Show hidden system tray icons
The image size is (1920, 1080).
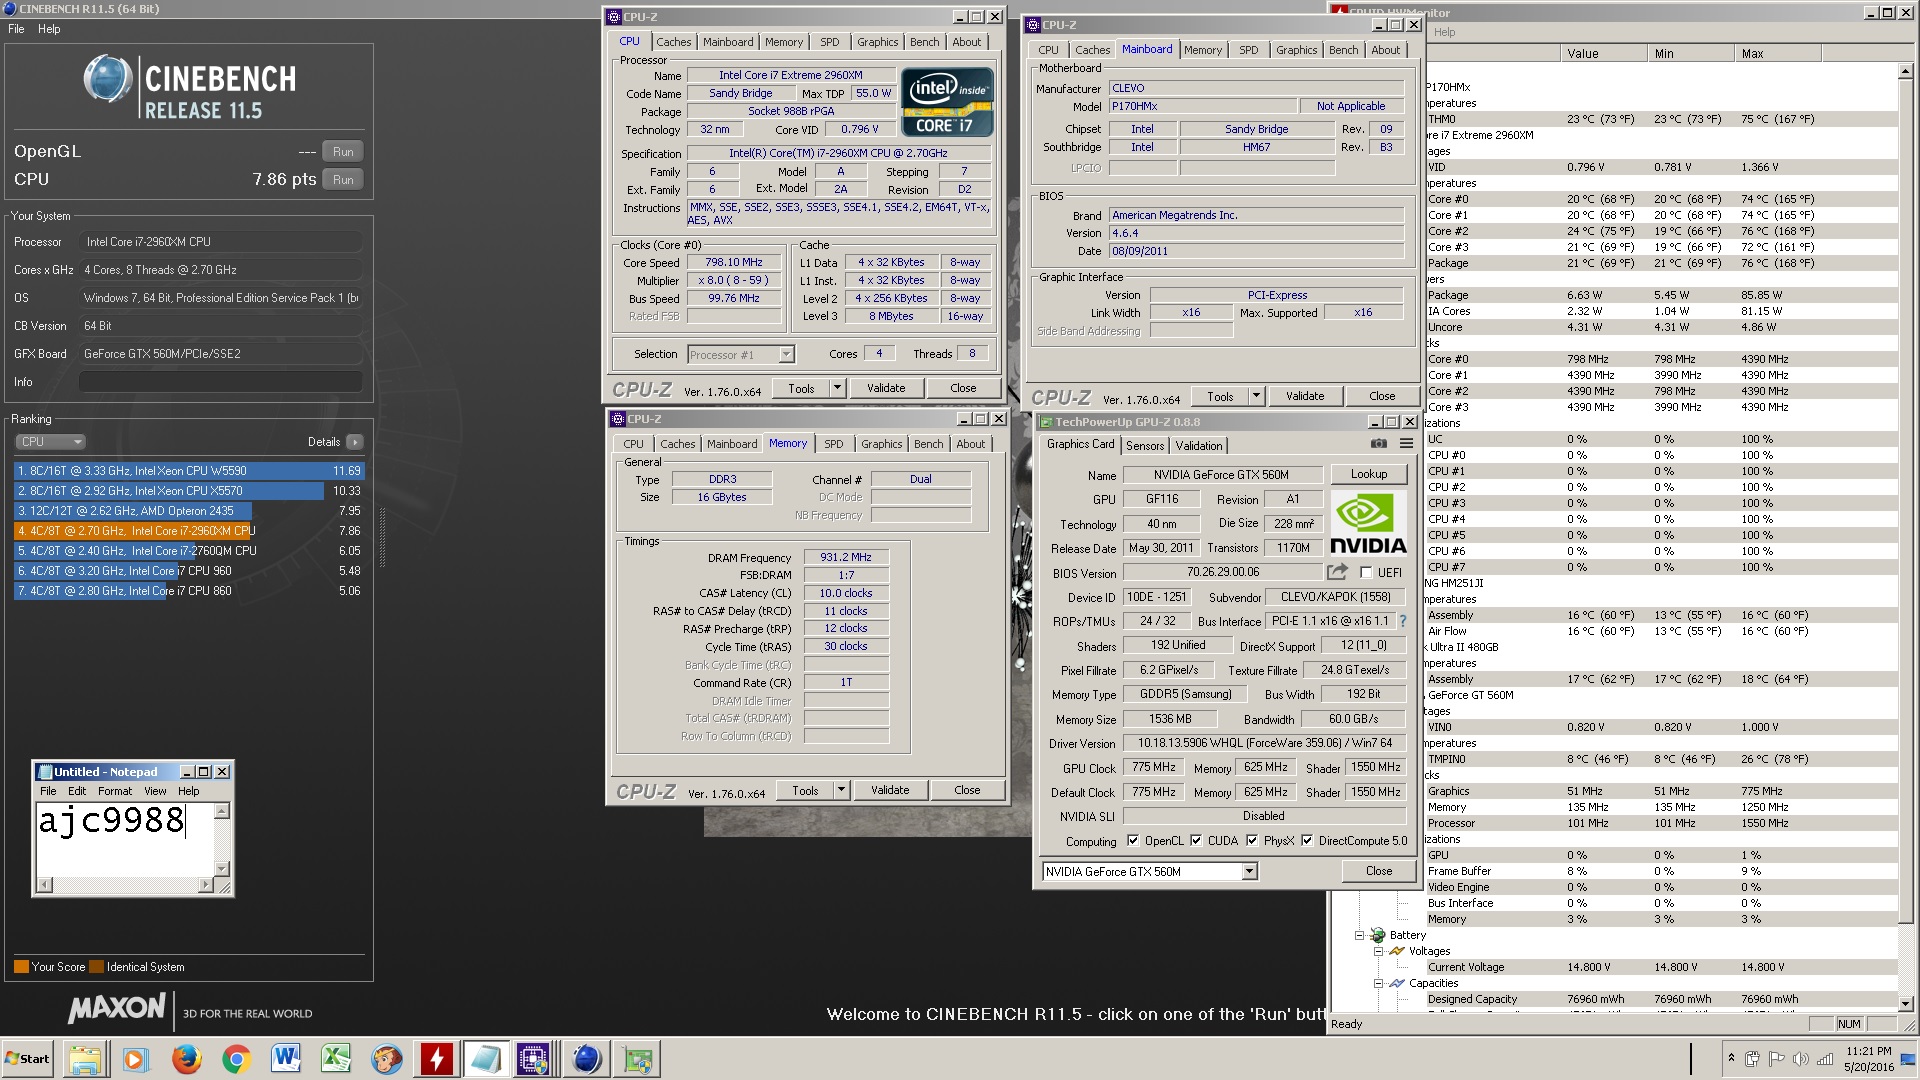click(x=1731, y=1058)
